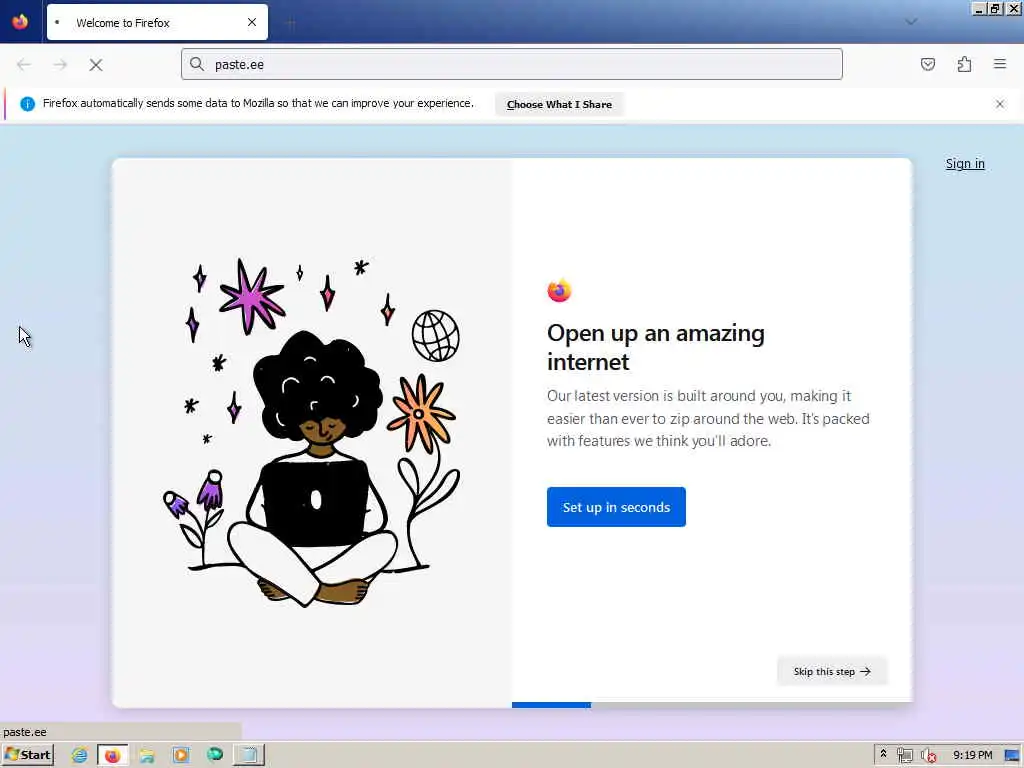Click the Firefox logo in the title bar

(x=20, y=22)
